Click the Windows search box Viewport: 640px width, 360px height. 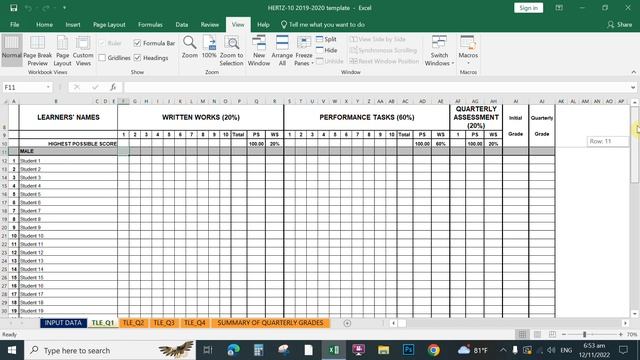click(x=110, y=350)
